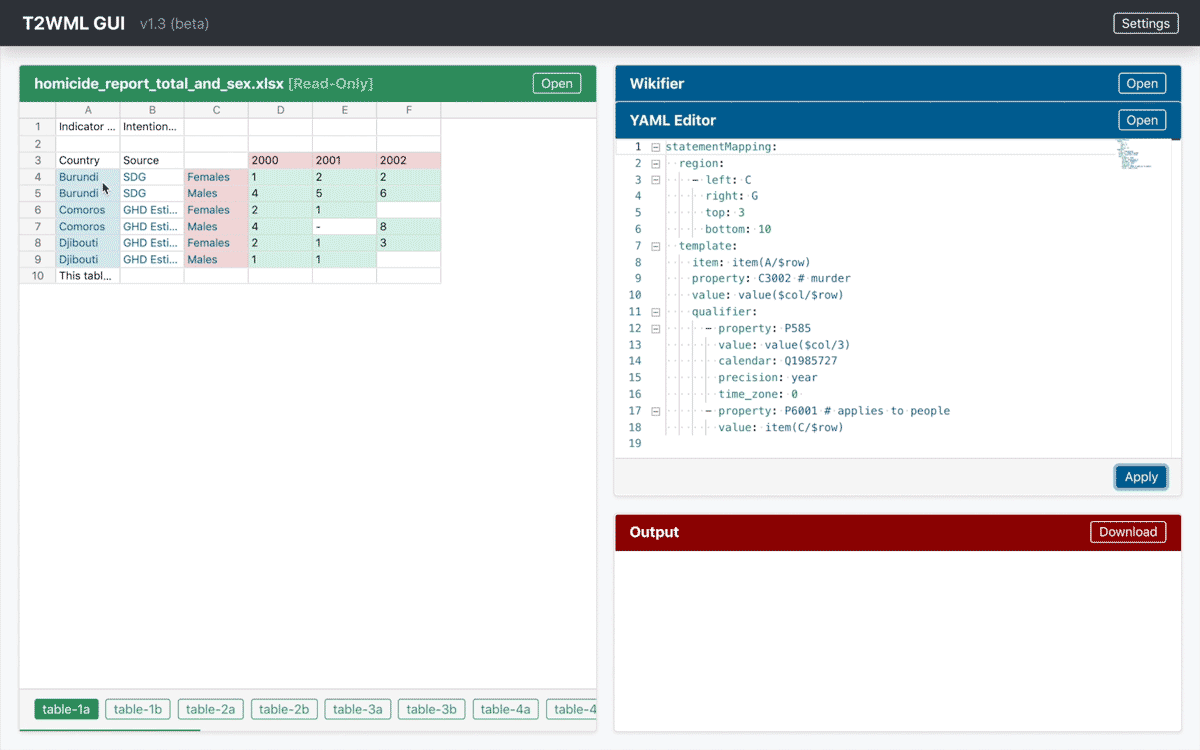Switch to the table-3b sheet tab
Screen dimensions: 1200x750
coord(431,709)
